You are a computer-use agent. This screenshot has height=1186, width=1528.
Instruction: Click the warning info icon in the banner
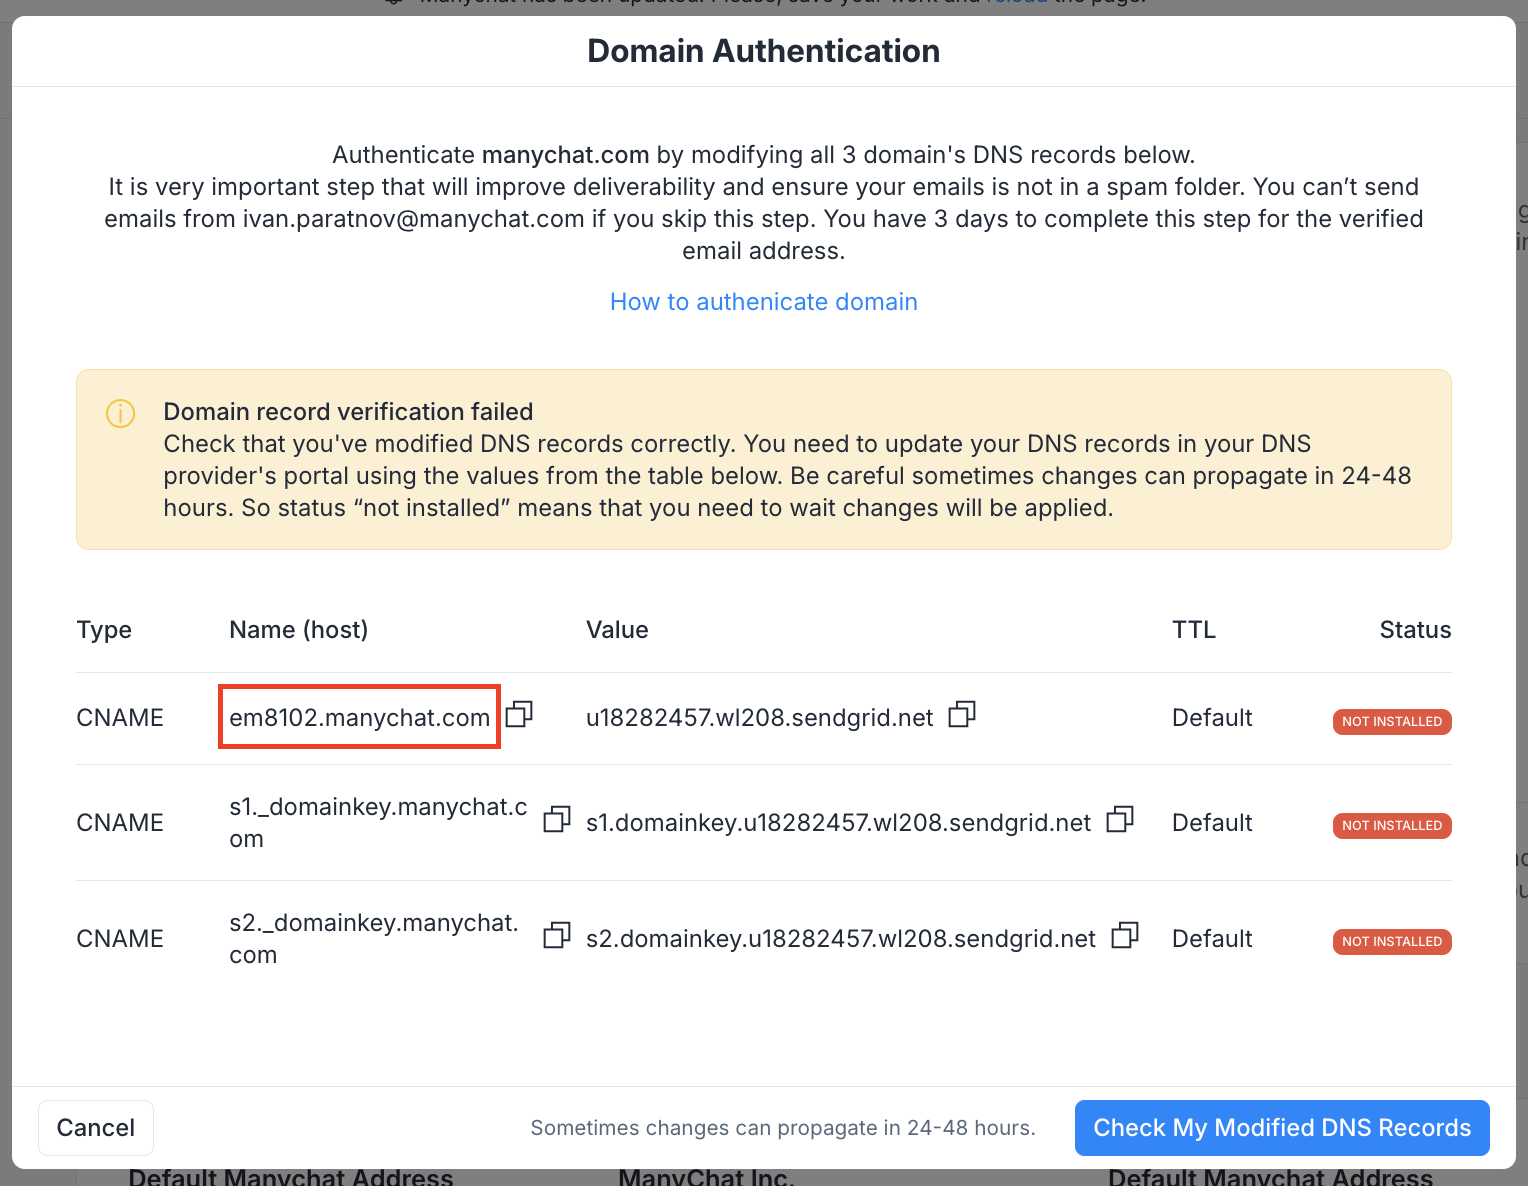(x=121, y=413)
